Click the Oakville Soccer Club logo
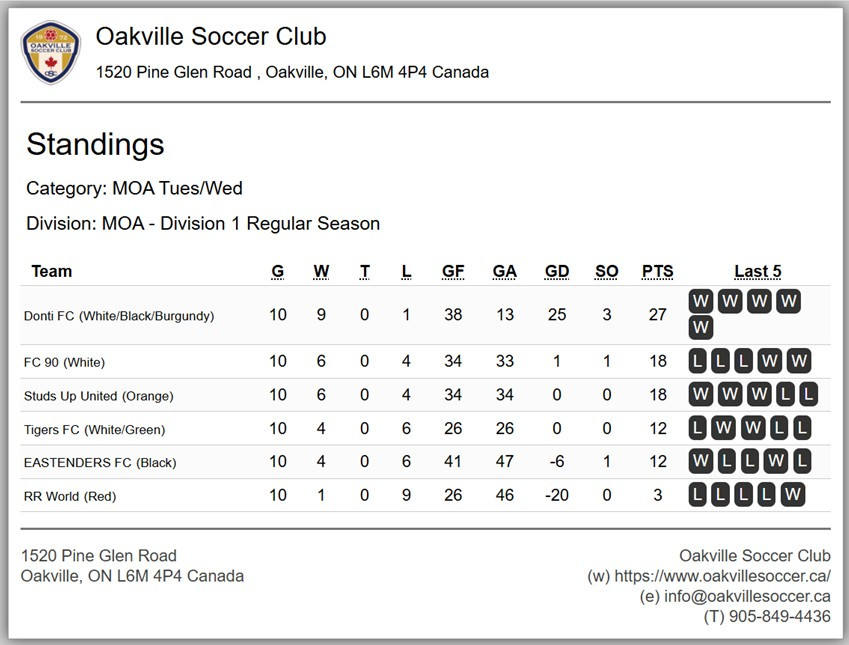This screenshot has height=645, width=849. click(50, 53)
